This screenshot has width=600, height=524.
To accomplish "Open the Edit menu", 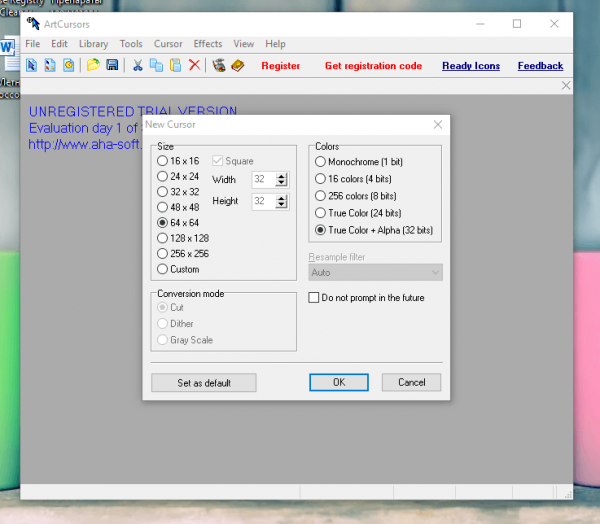I will 59,44.
